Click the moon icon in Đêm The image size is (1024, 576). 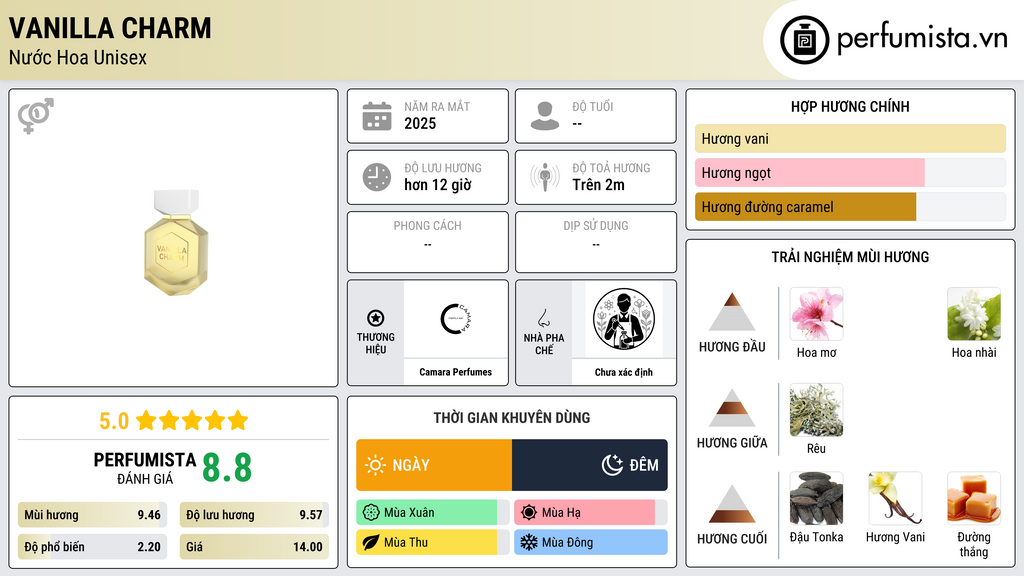click(x=612, y=465)
